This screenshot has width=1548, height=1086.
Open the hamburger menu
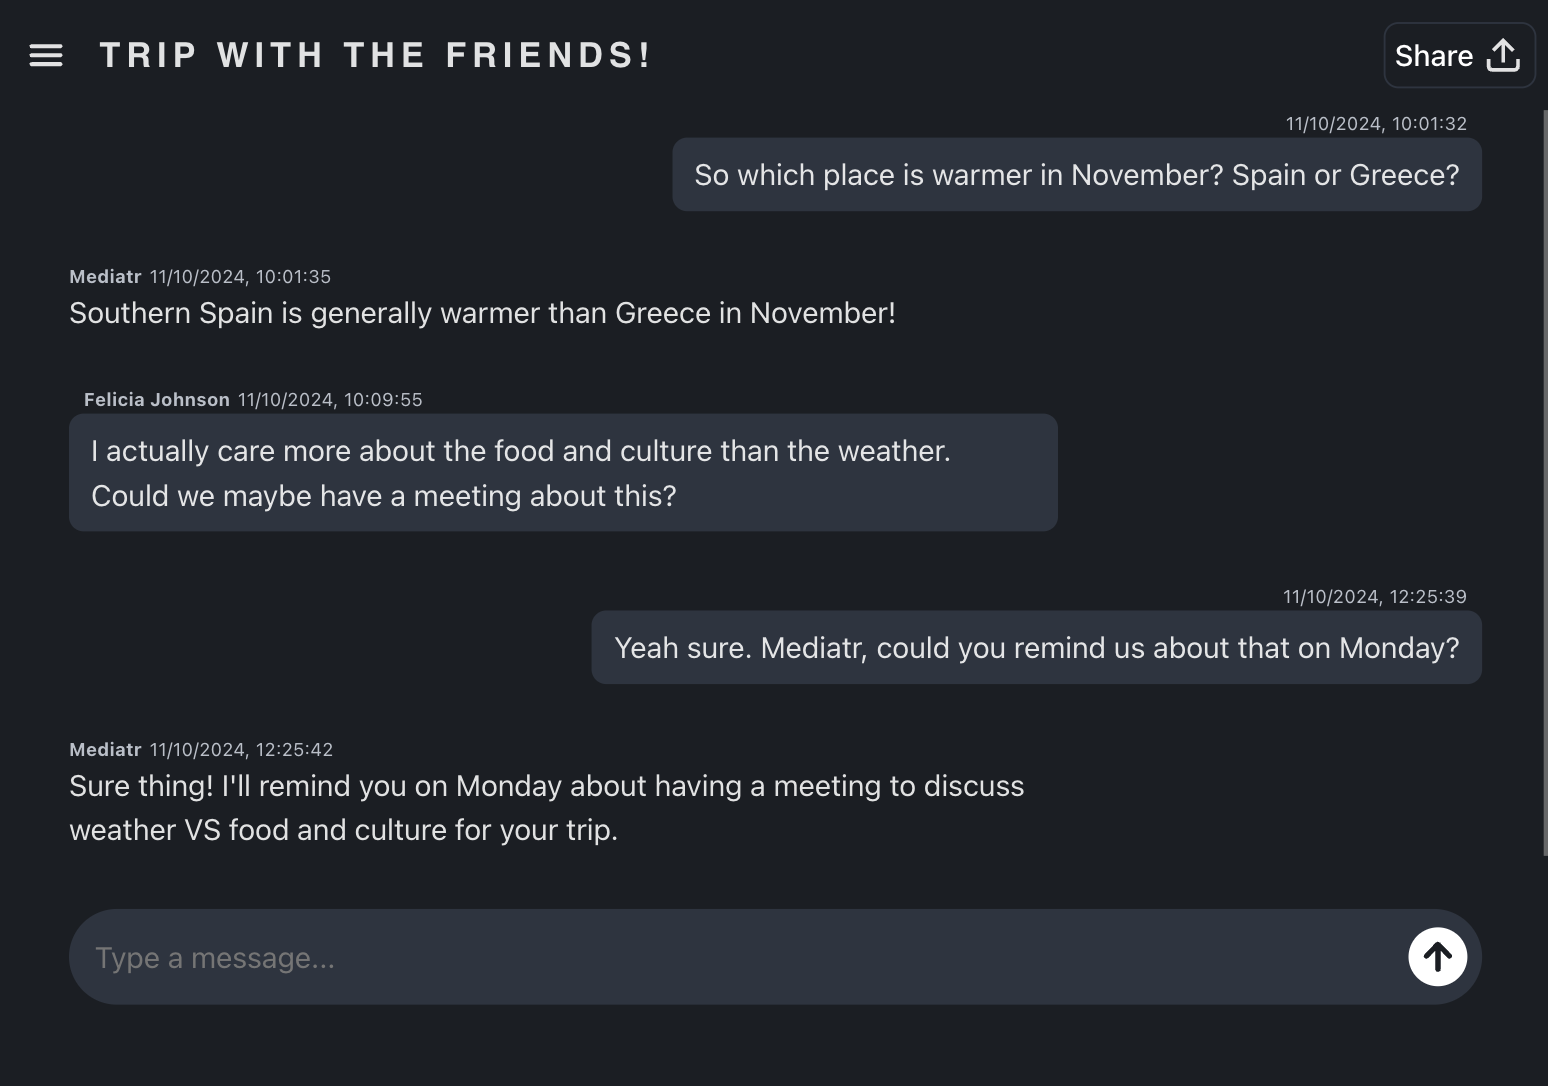[46, 56]
